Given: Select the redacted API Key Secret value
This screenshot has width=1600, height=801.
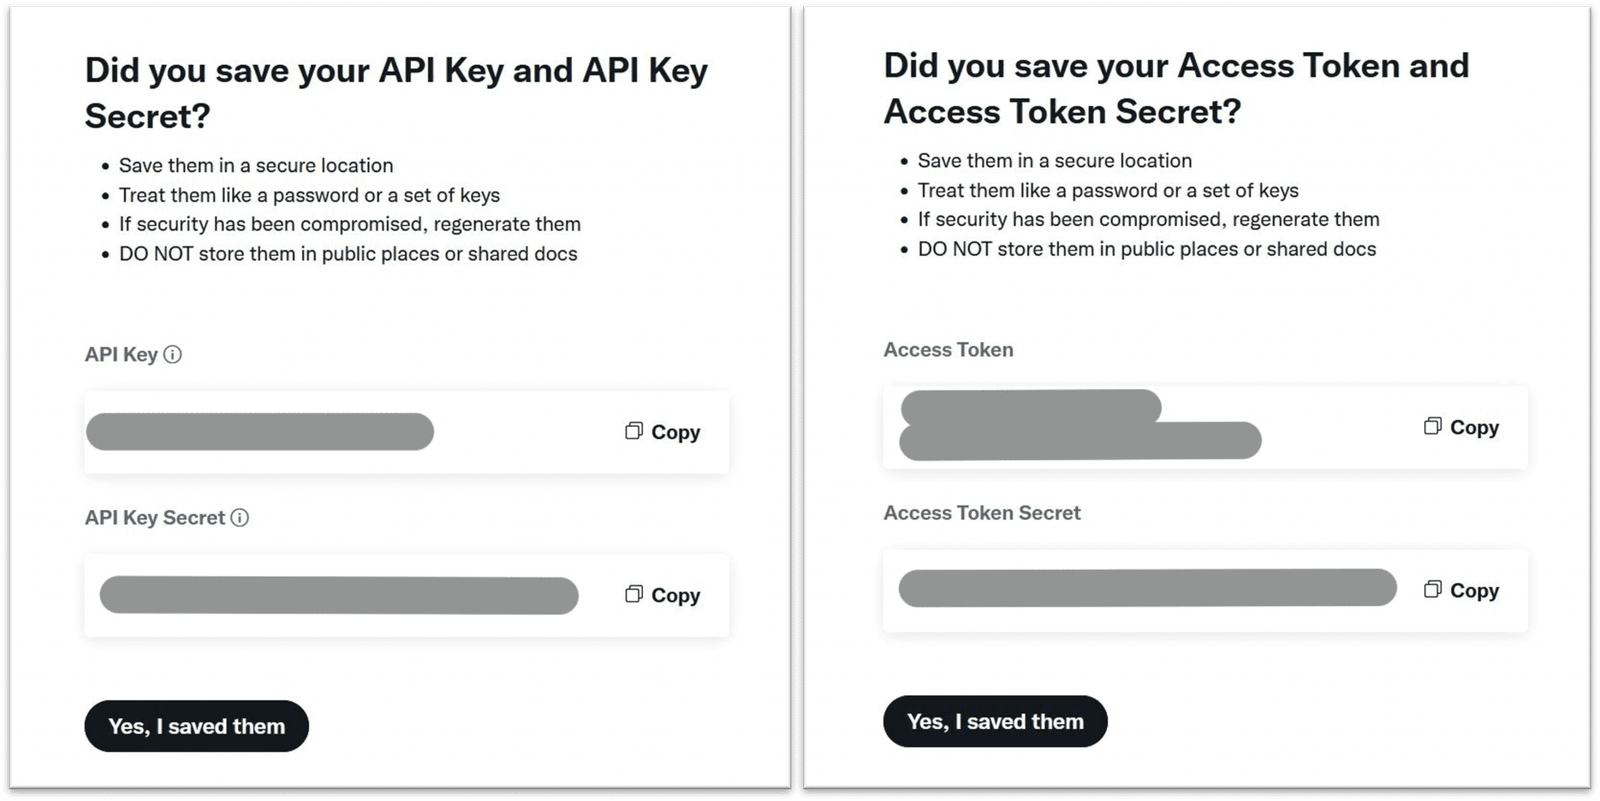Looking at the screenshot, I should (339, 595).
